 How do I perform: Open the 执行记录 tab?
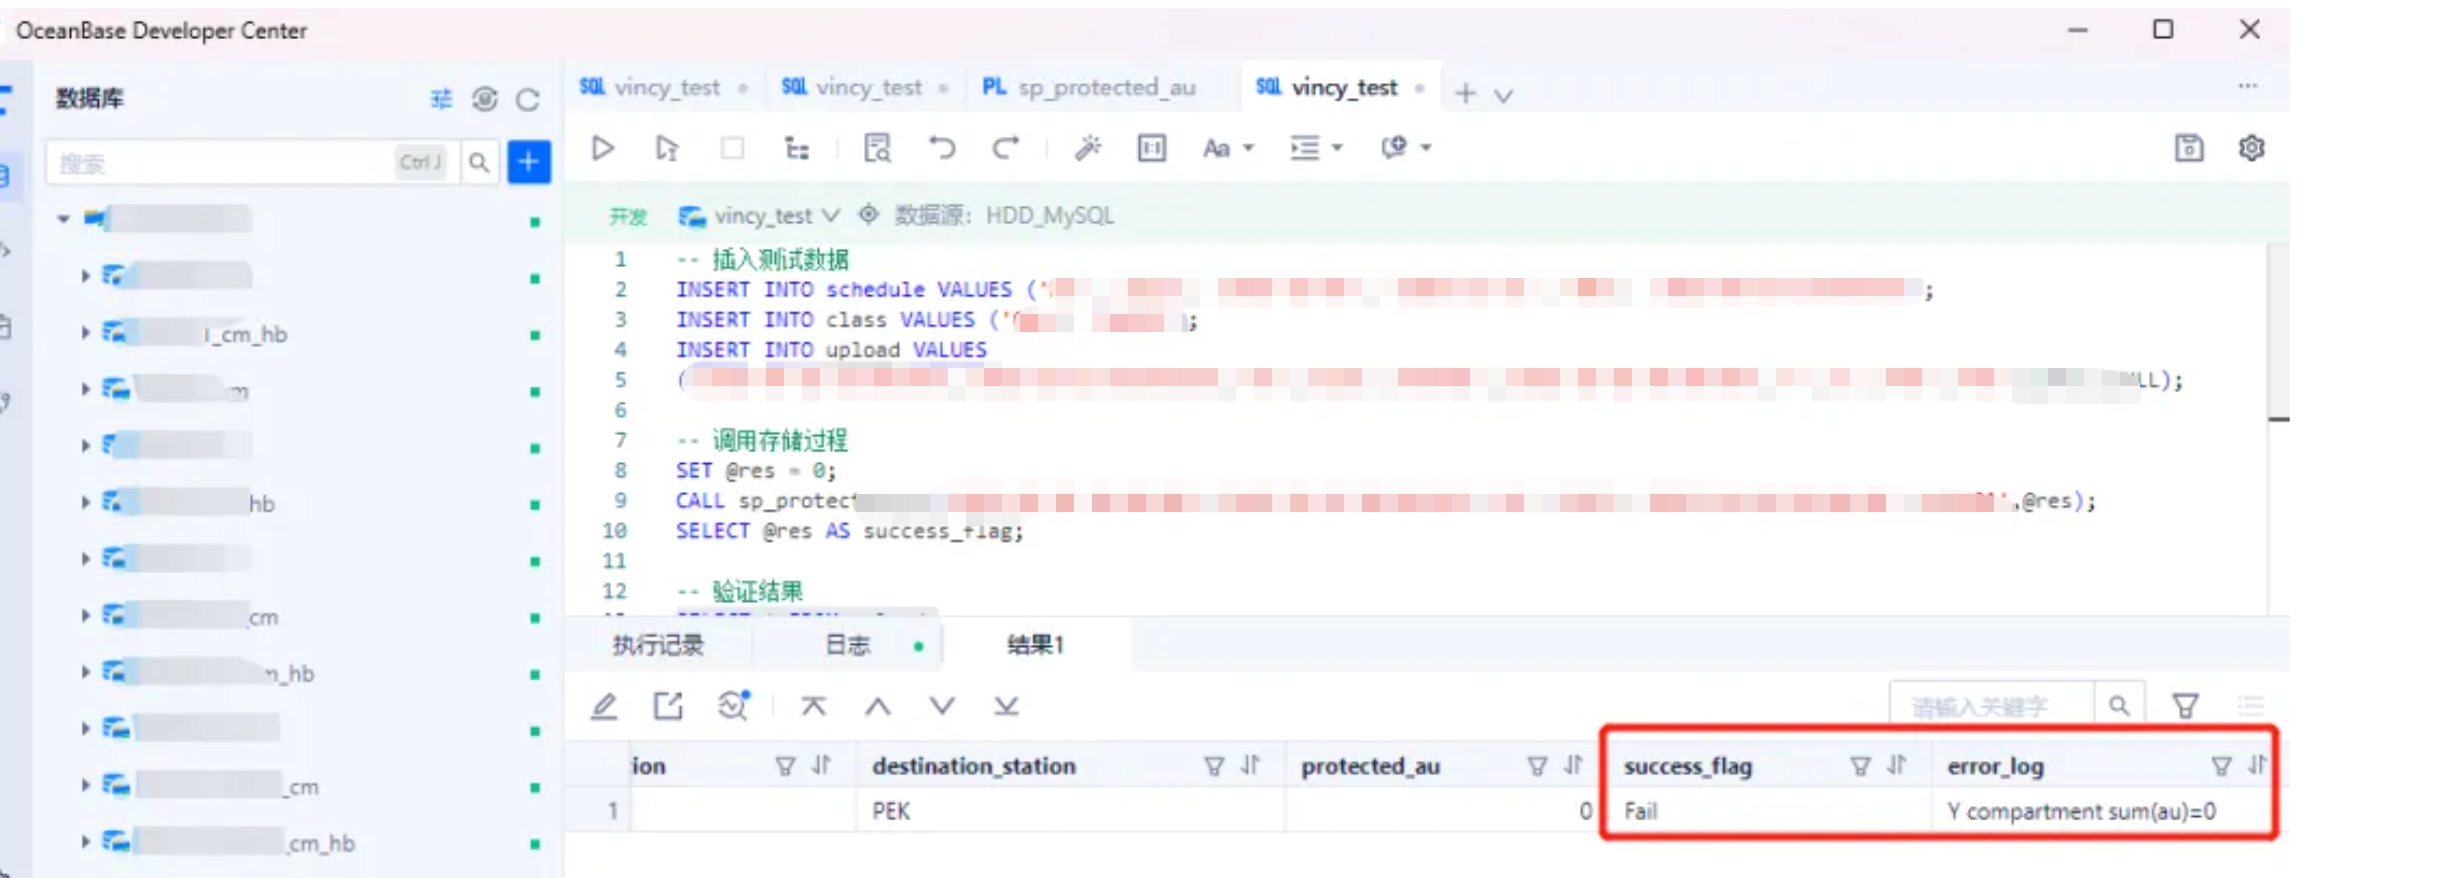pos(658,645)
